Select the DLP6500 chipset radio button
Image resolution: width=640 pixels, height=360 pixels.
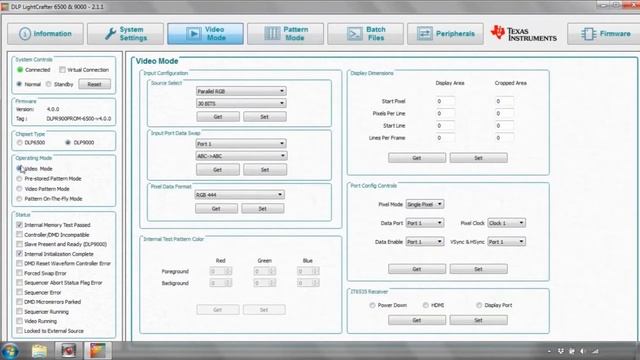20,142
